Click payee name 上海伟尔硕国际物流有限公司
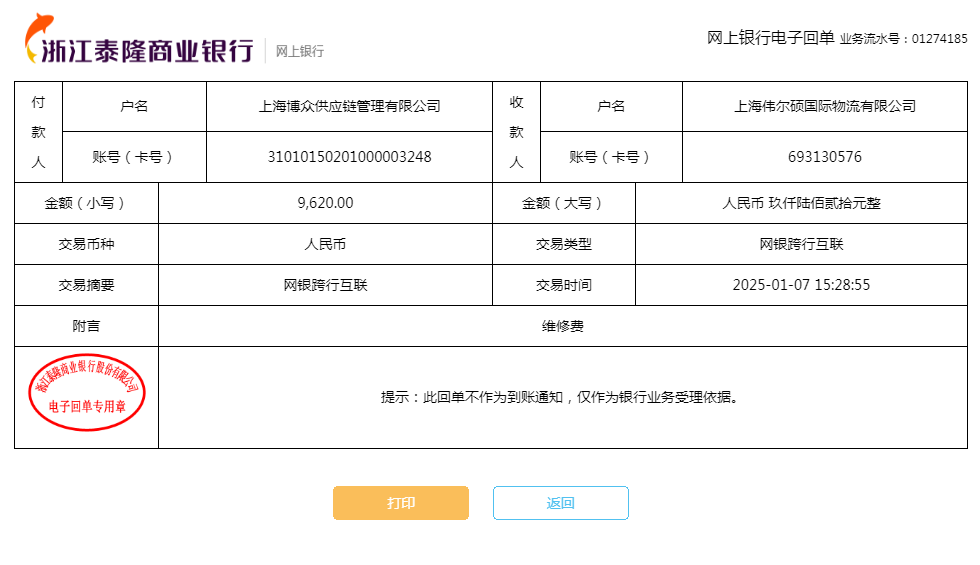 824,106
